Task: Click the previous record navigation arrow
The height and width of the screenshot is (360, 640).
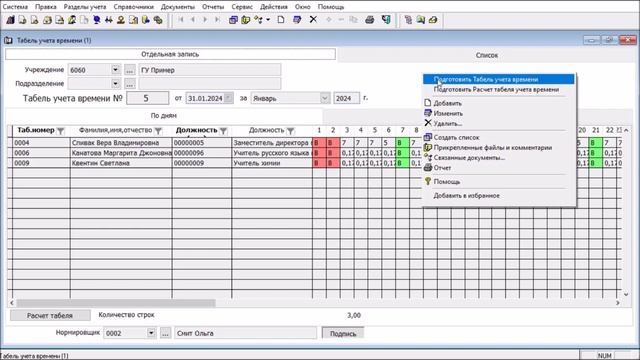Action: click(x=193, y=20)
